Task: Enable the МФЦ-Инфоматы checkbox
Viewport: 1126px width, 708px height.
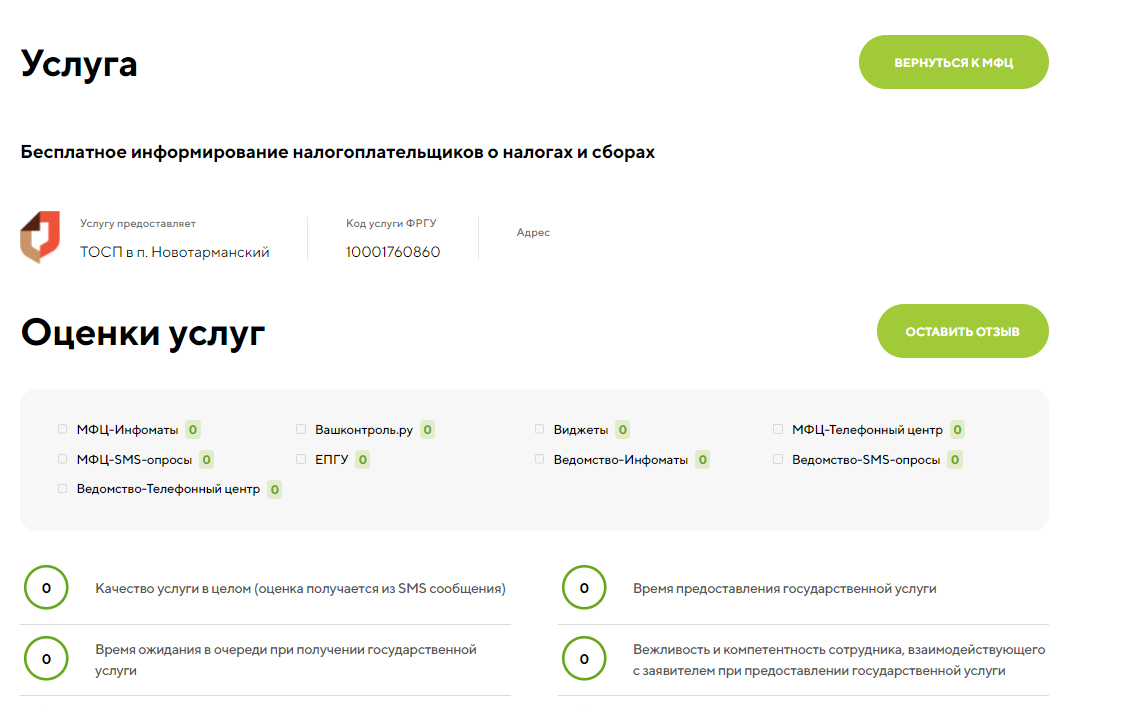Action: point(62,430)
